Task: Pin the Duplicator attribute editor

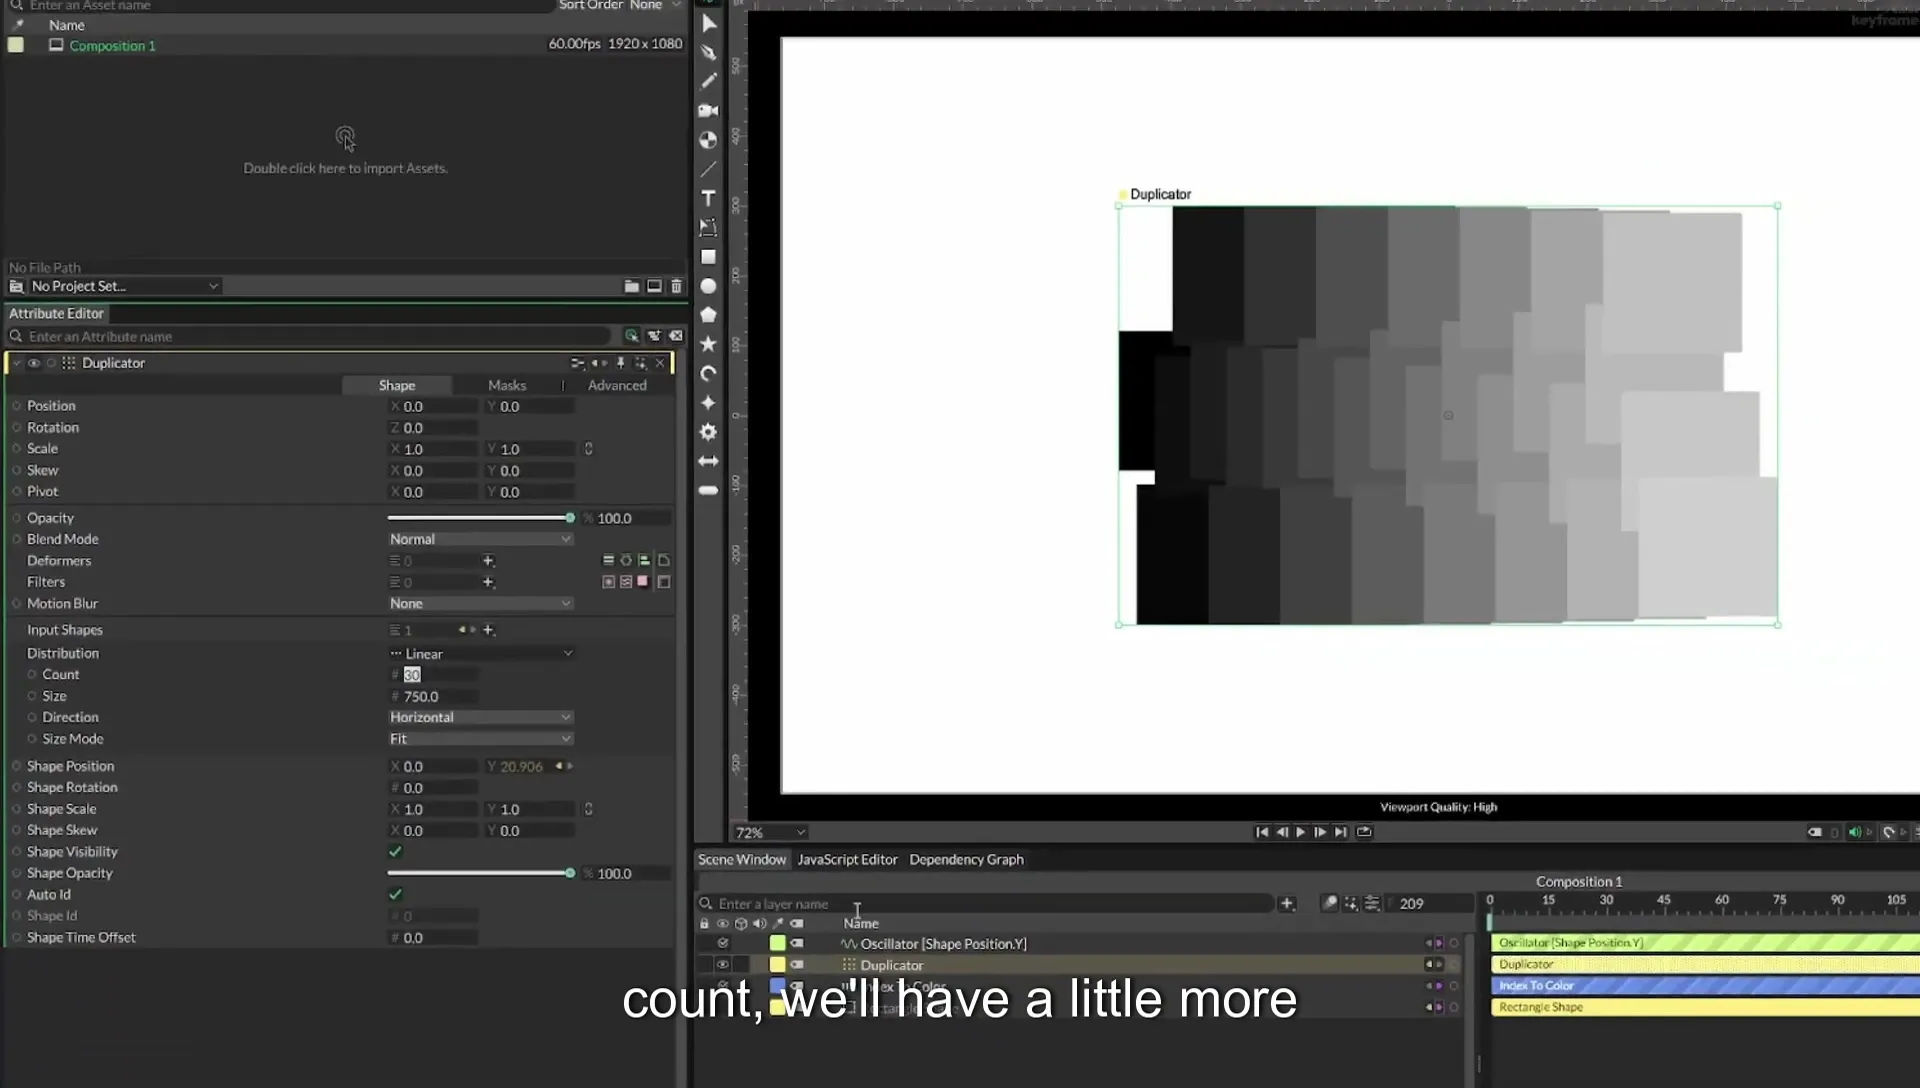Action: pyautogui.click(x=620, y=363)
